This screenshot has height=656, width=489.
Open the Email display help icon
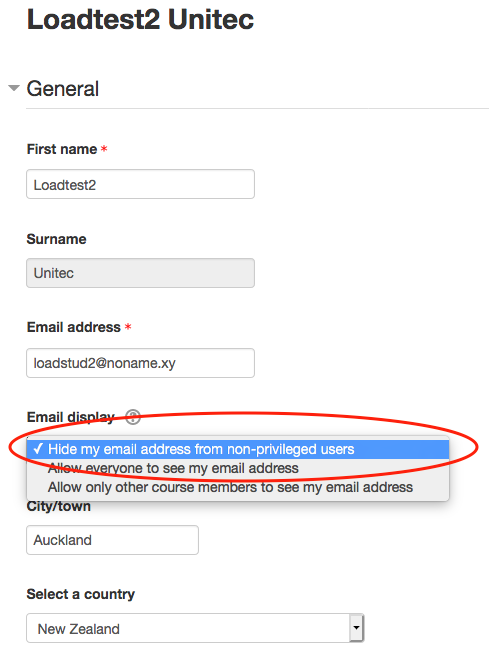(133, 417)
